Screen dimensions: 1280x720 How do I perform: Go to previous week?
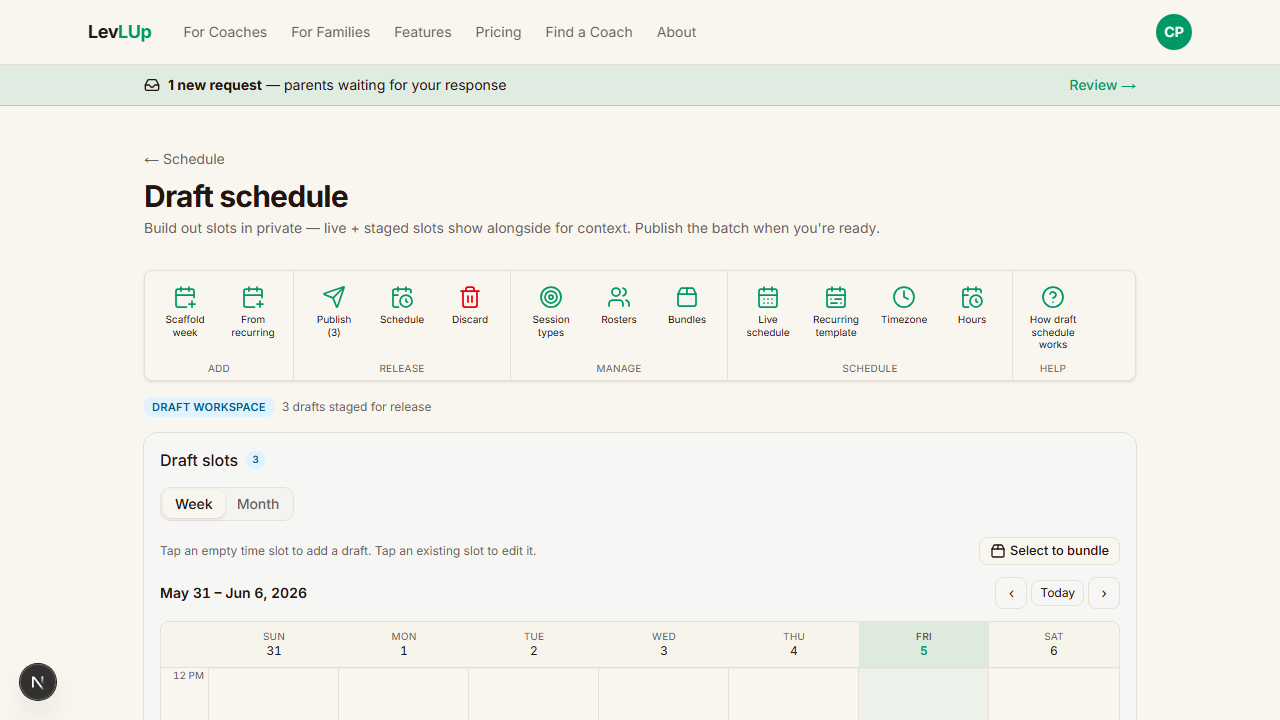click(x=1011, y=593)
